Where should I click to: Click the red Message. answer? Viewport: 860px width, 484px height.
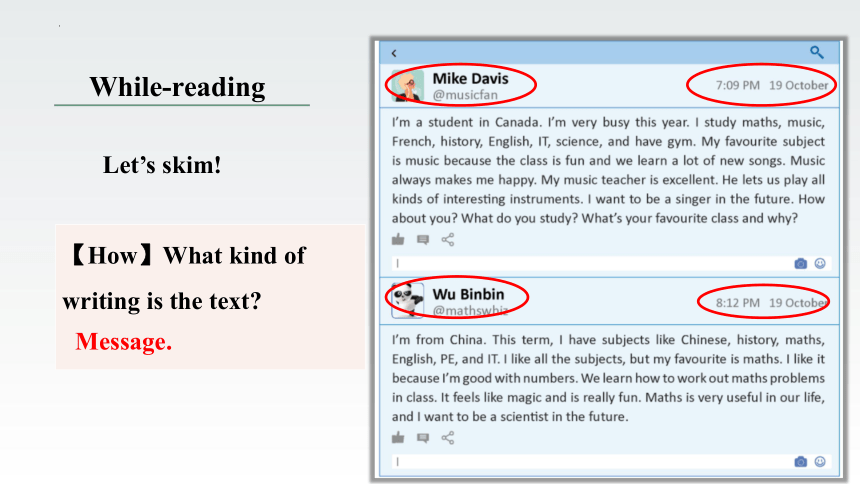tap(123, 341)
